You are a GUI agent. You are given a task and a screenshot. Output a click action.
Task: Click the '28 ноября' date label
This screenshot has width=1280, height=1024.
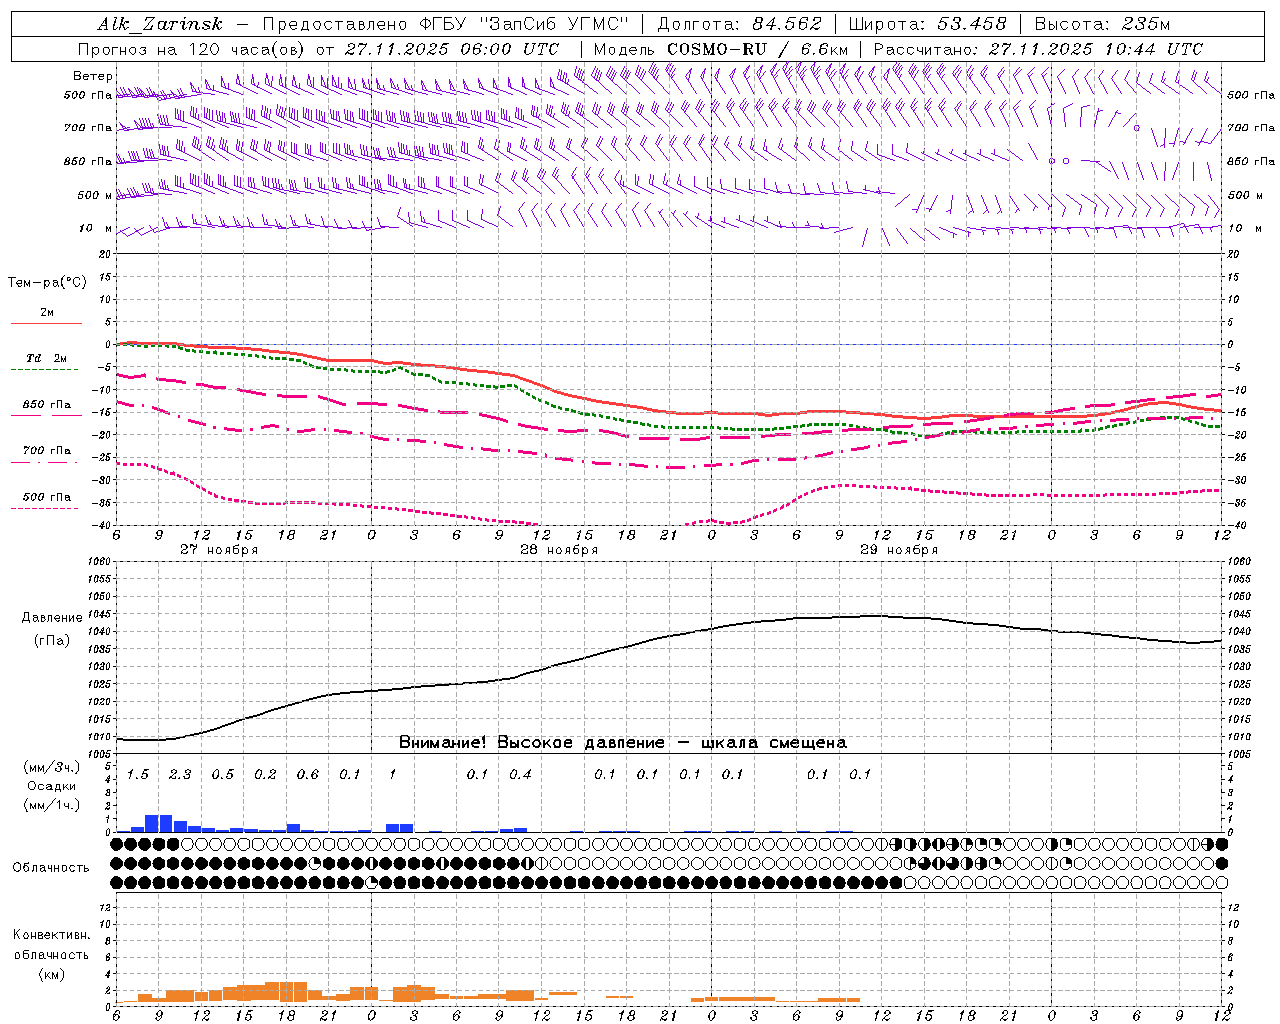tap(559, 550)
